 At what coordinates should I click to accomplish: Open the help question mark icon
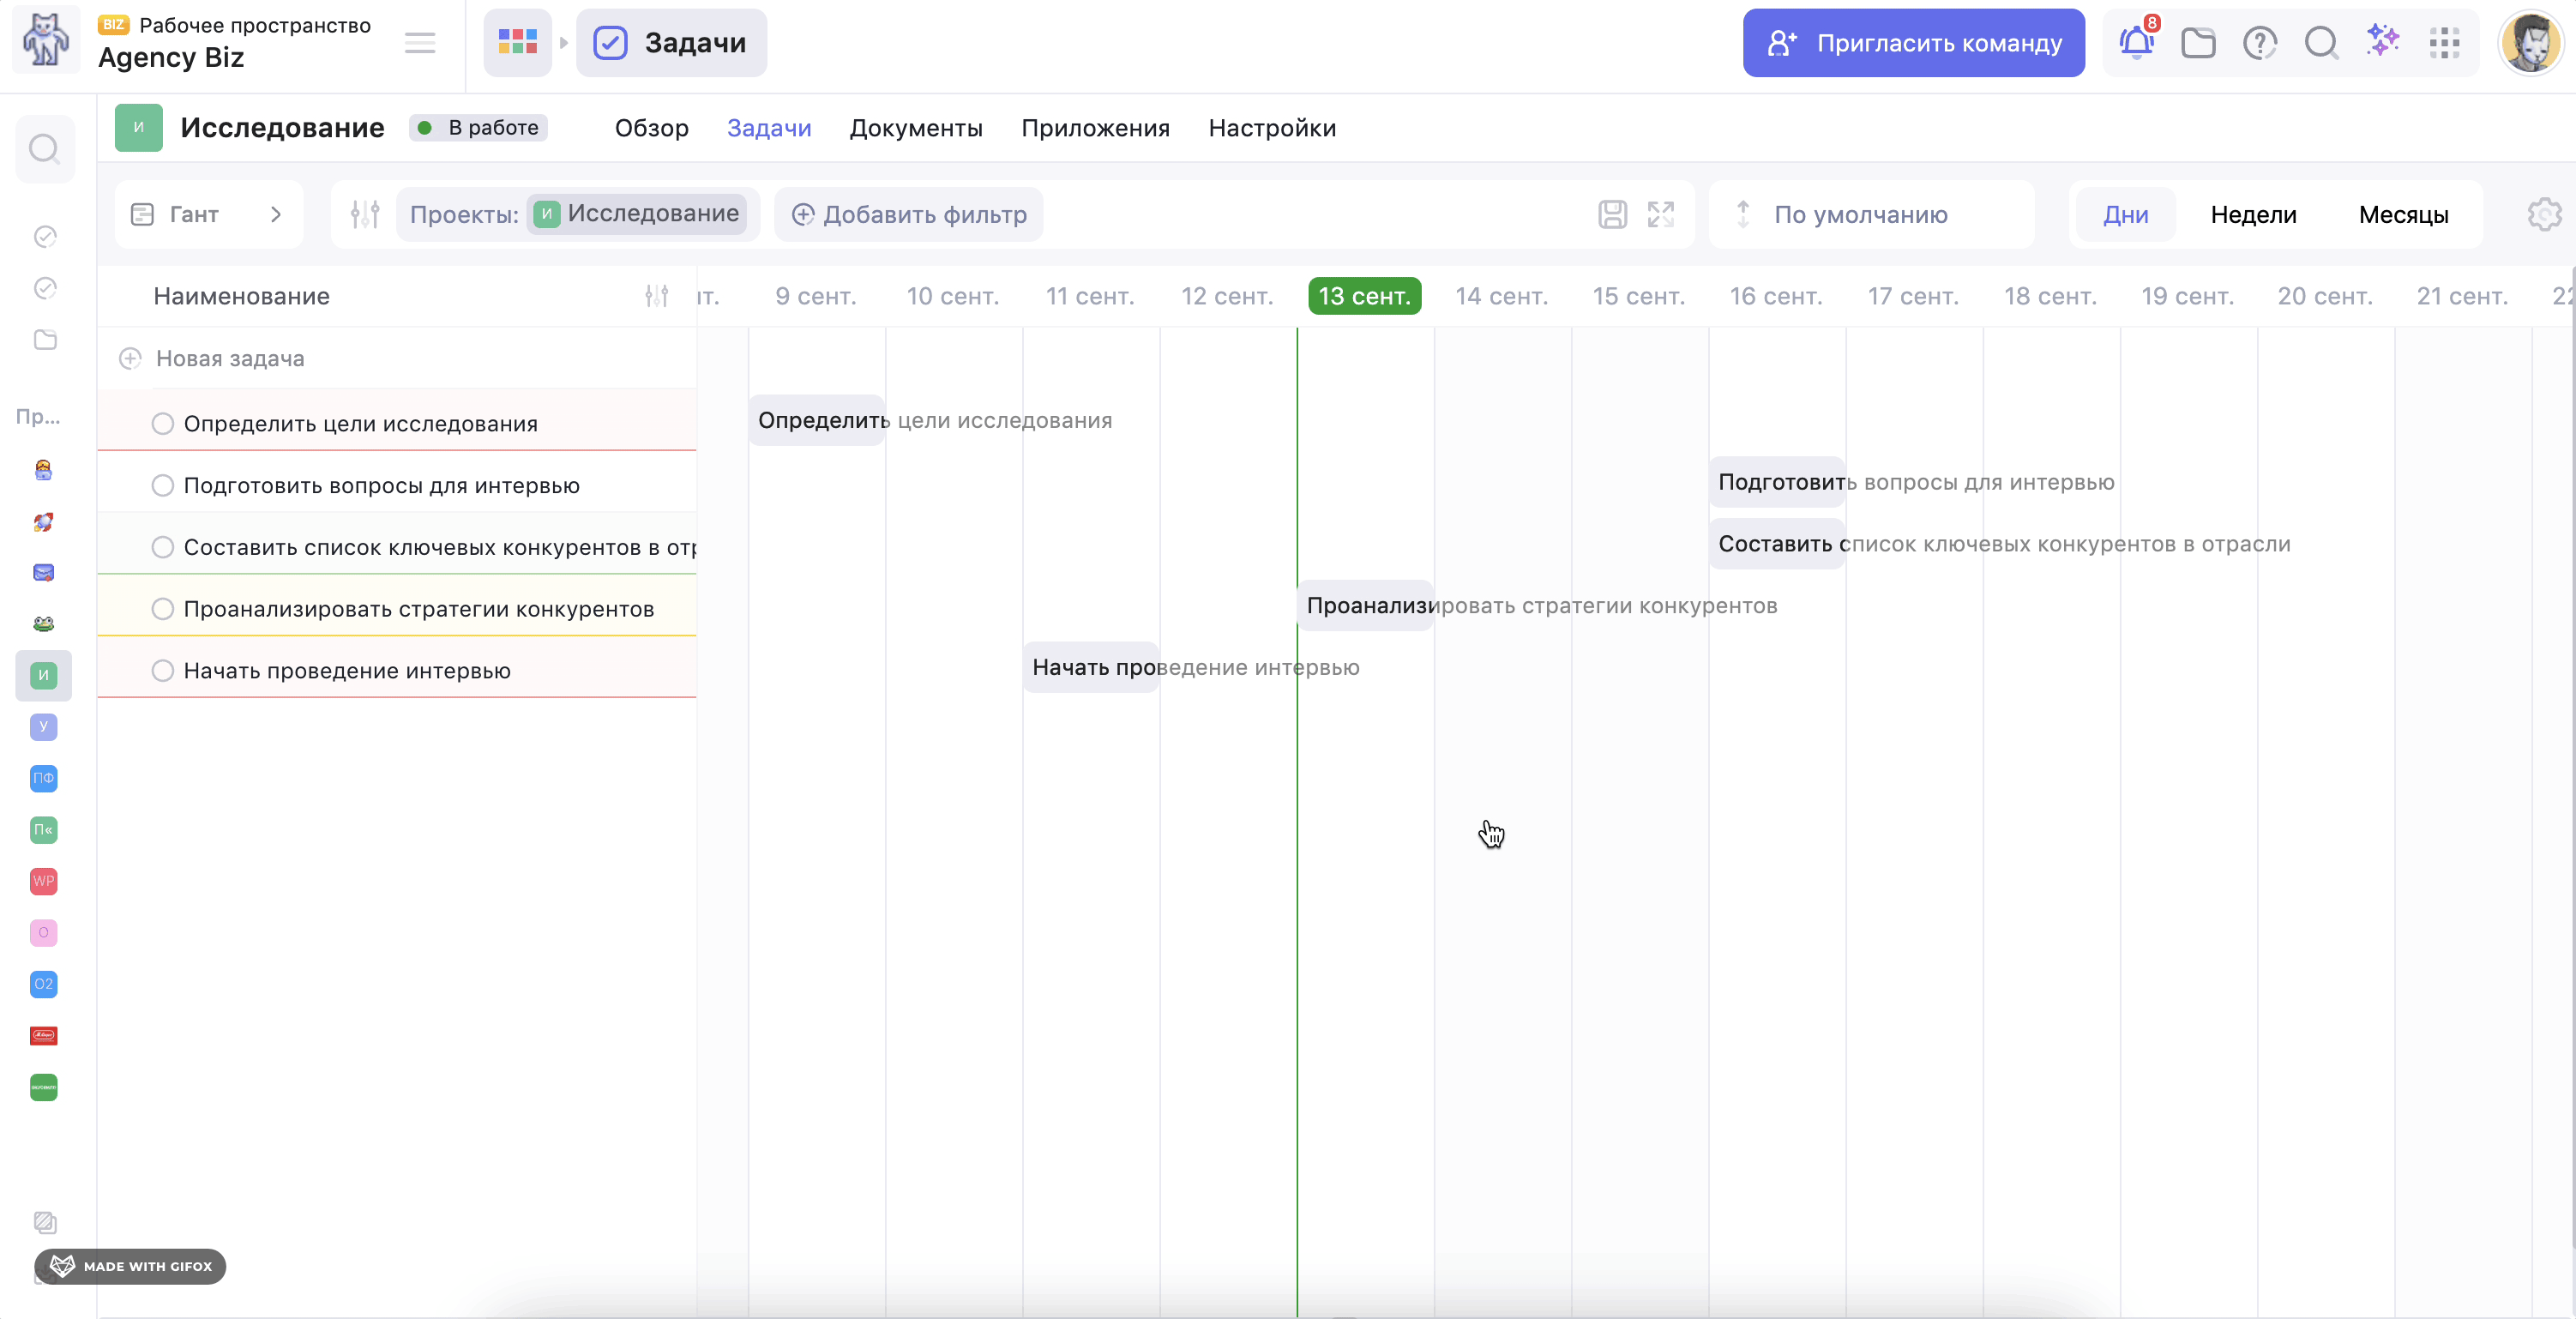point(2260,43)
